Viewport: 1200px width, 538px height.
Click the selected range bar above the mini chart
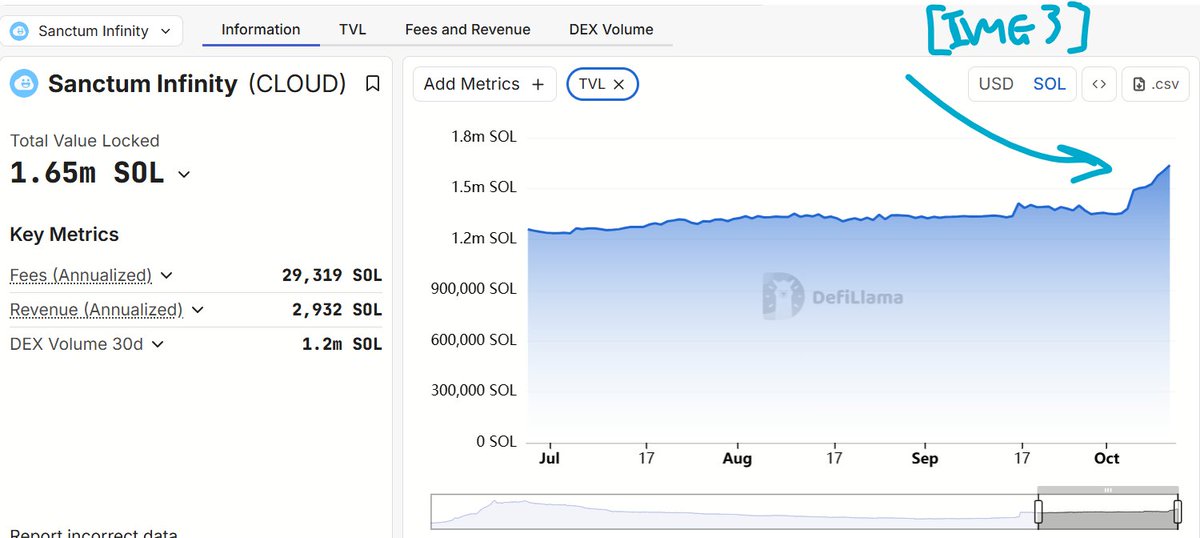pos(1107,490)
